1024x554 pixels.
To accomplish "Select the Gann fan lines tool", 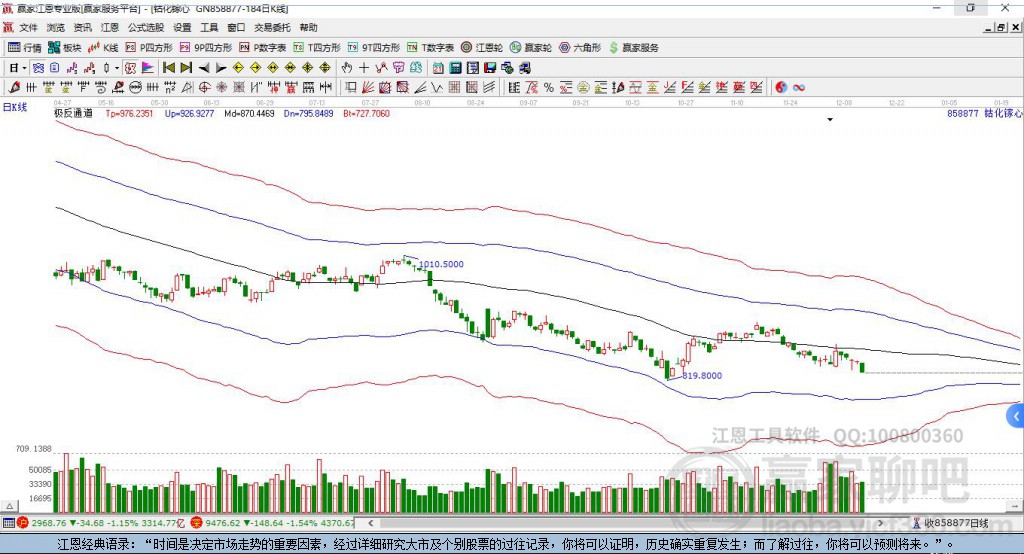I will point(368,88).
